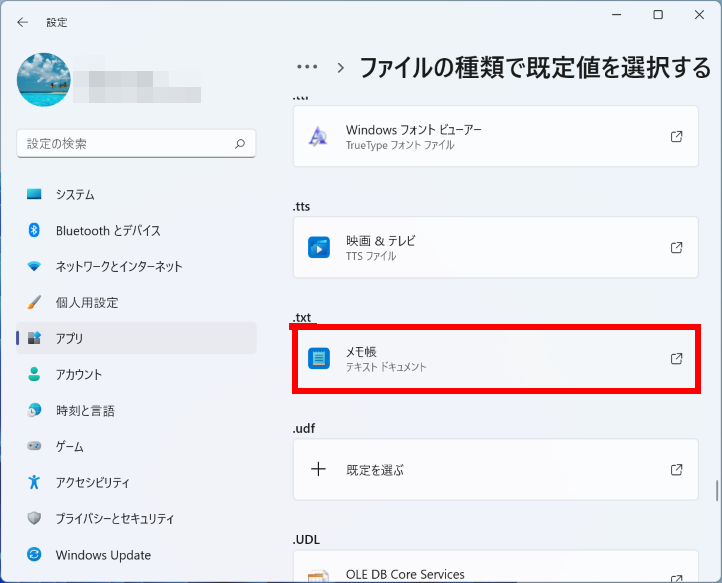This screenshot has height=583, width=722.
Task: Click the TrueType フォント ファイル description
Action: click(x=400, y=145)
